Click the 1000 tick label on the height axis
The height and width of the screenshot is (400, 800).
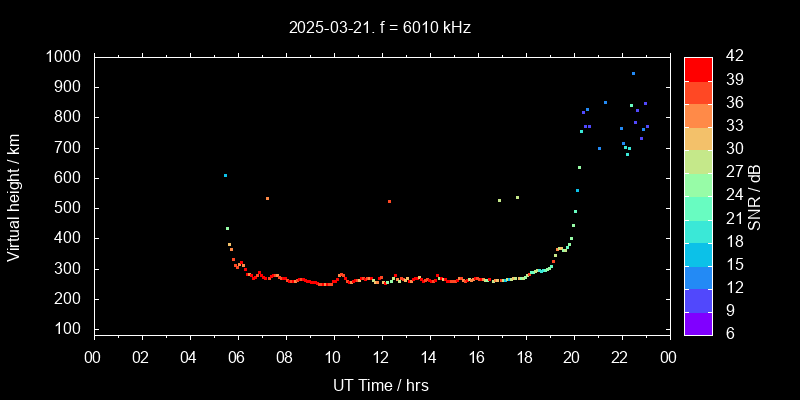65,57
